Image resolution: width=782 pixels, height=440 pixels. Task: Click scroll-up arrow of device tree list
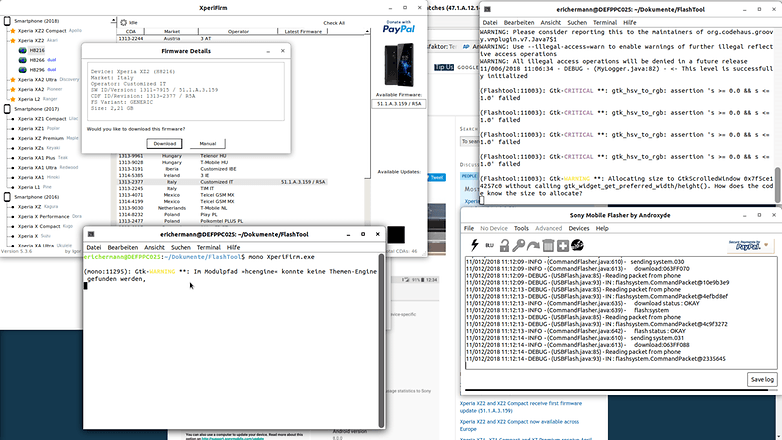113,21
